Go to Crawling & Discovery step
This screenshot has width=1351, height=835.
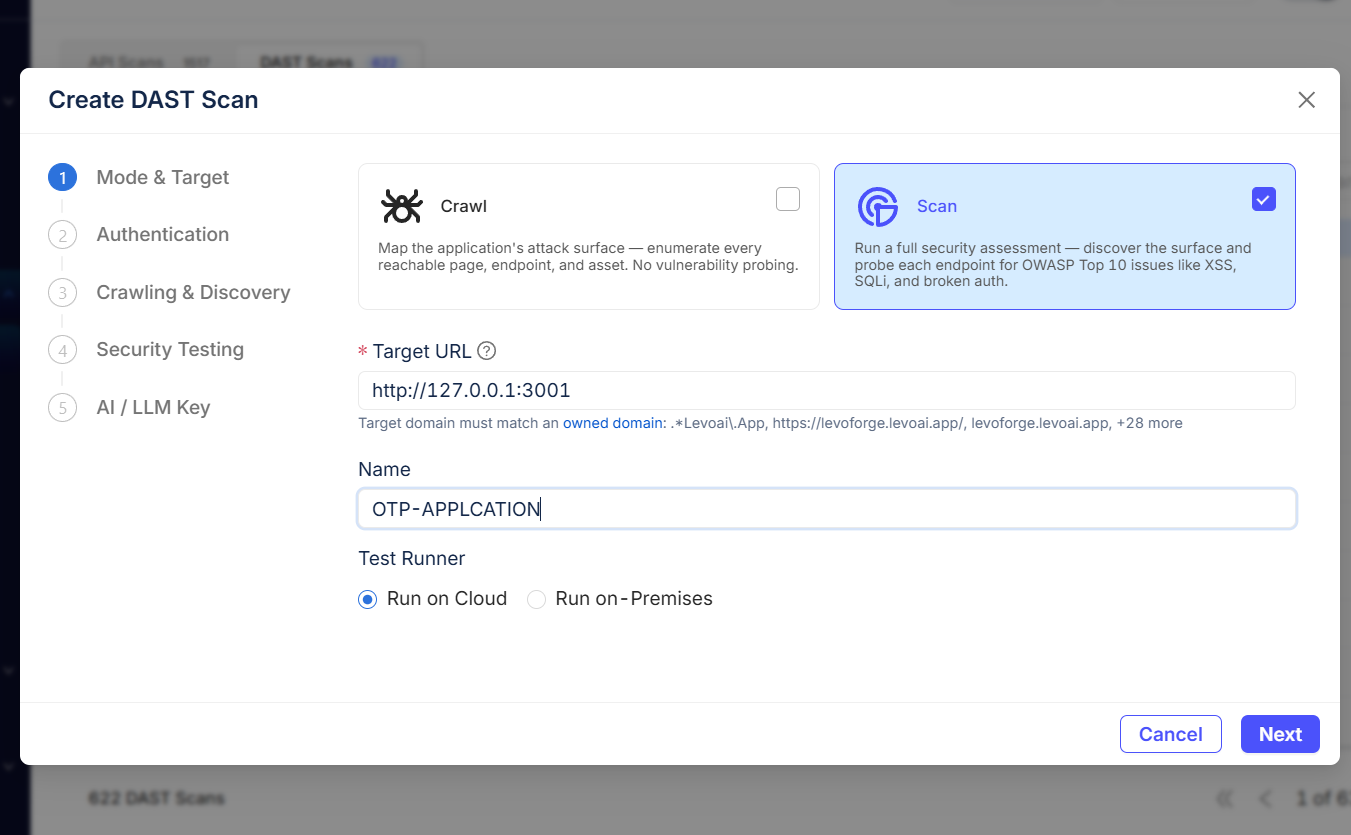tap(193, 292)
